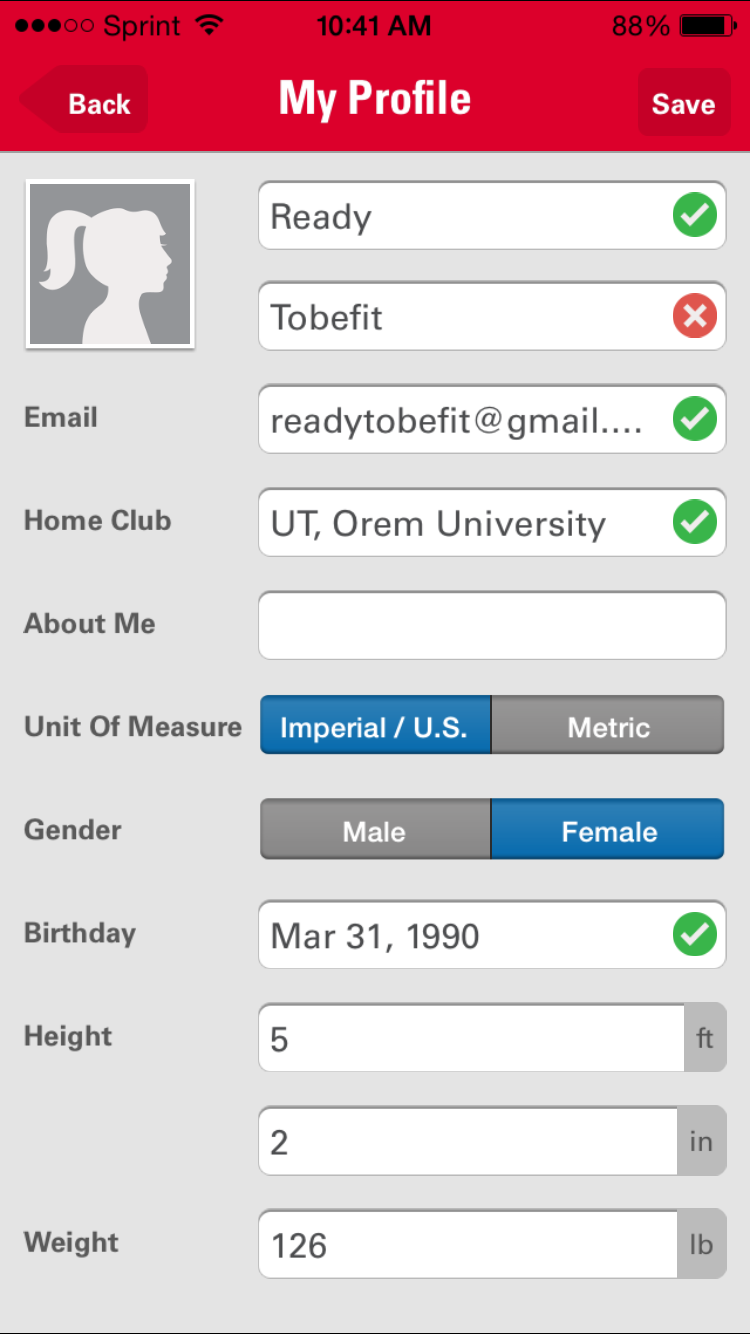Choose Male as gender
Screen dimensions: 750x1334
click(375, 831)
